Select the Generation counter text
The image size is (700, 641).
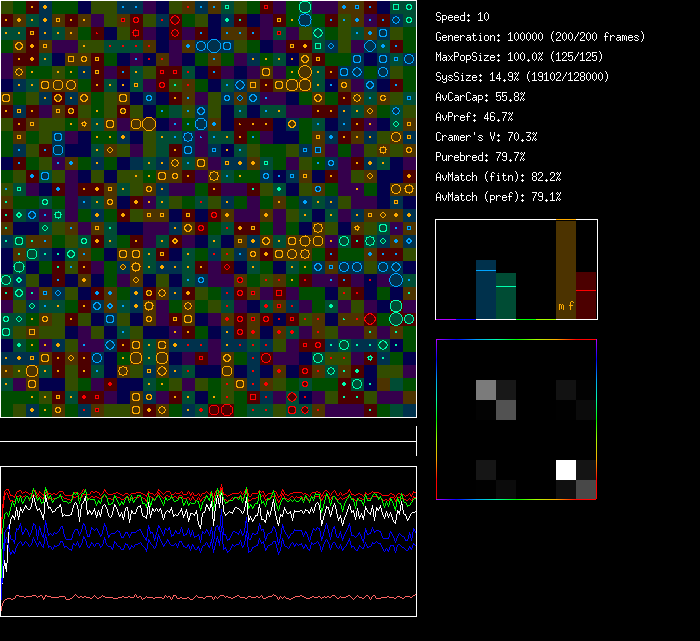(540, 37)
